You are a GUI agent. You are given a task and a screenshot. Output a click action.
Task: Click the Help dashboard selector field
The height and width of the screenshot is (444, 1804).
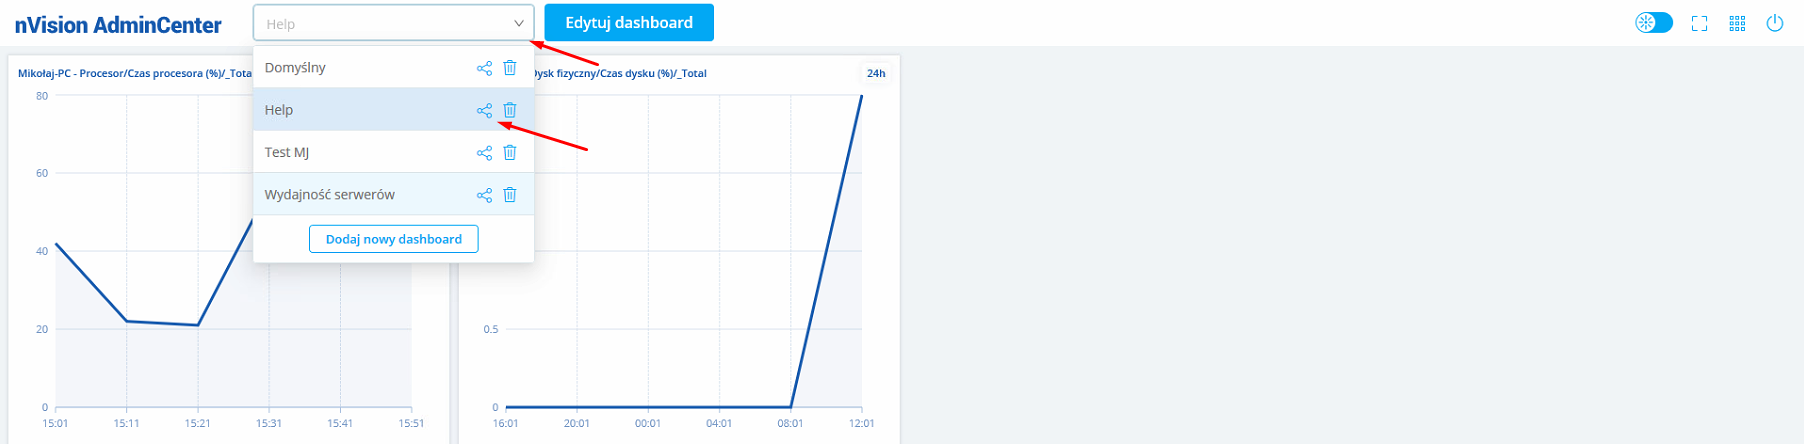pyautogui.click(x=380, y=23)
